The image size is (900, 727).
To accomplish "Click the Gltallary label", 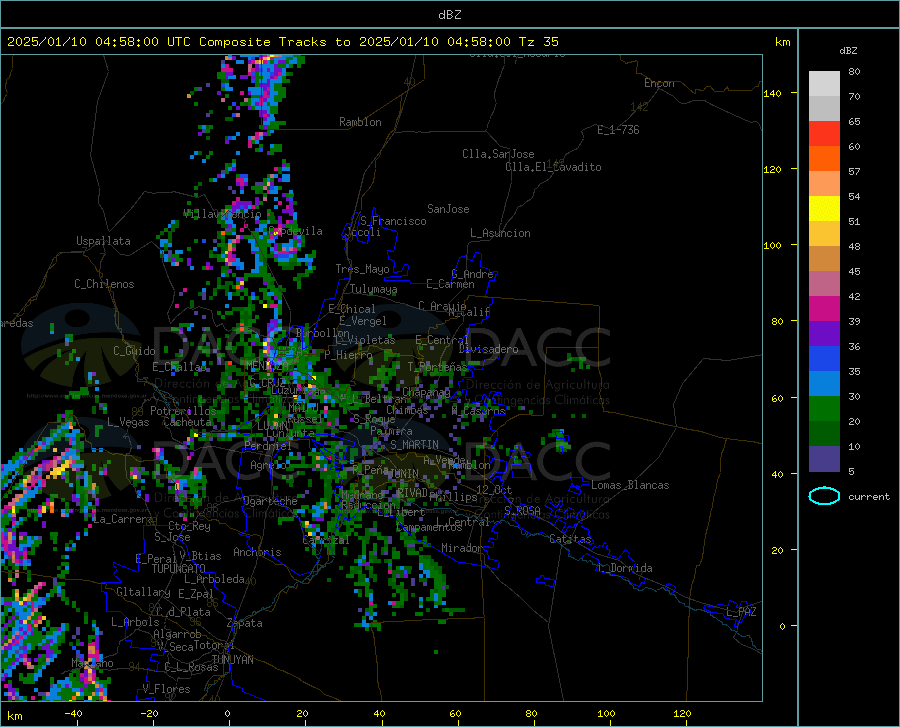I will point(143,592).
